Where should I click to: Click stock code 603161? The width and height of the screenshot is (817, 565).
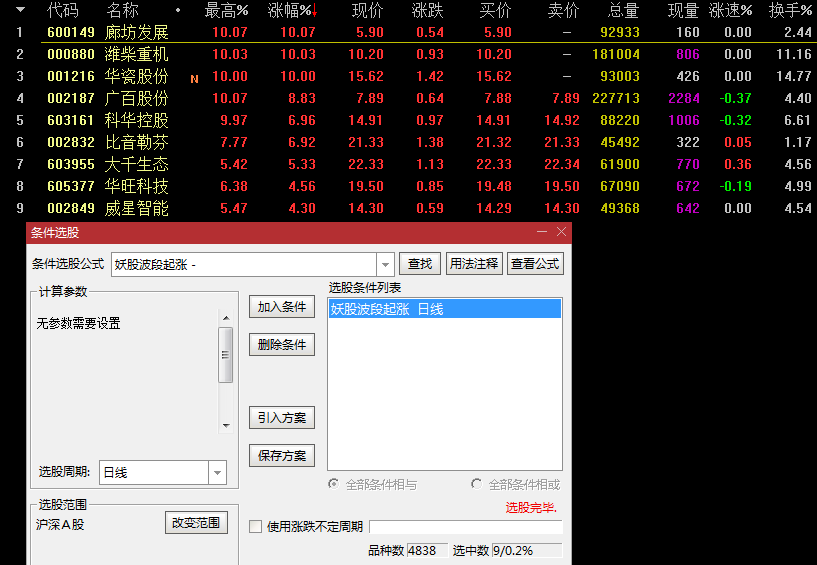pos(71,120)
